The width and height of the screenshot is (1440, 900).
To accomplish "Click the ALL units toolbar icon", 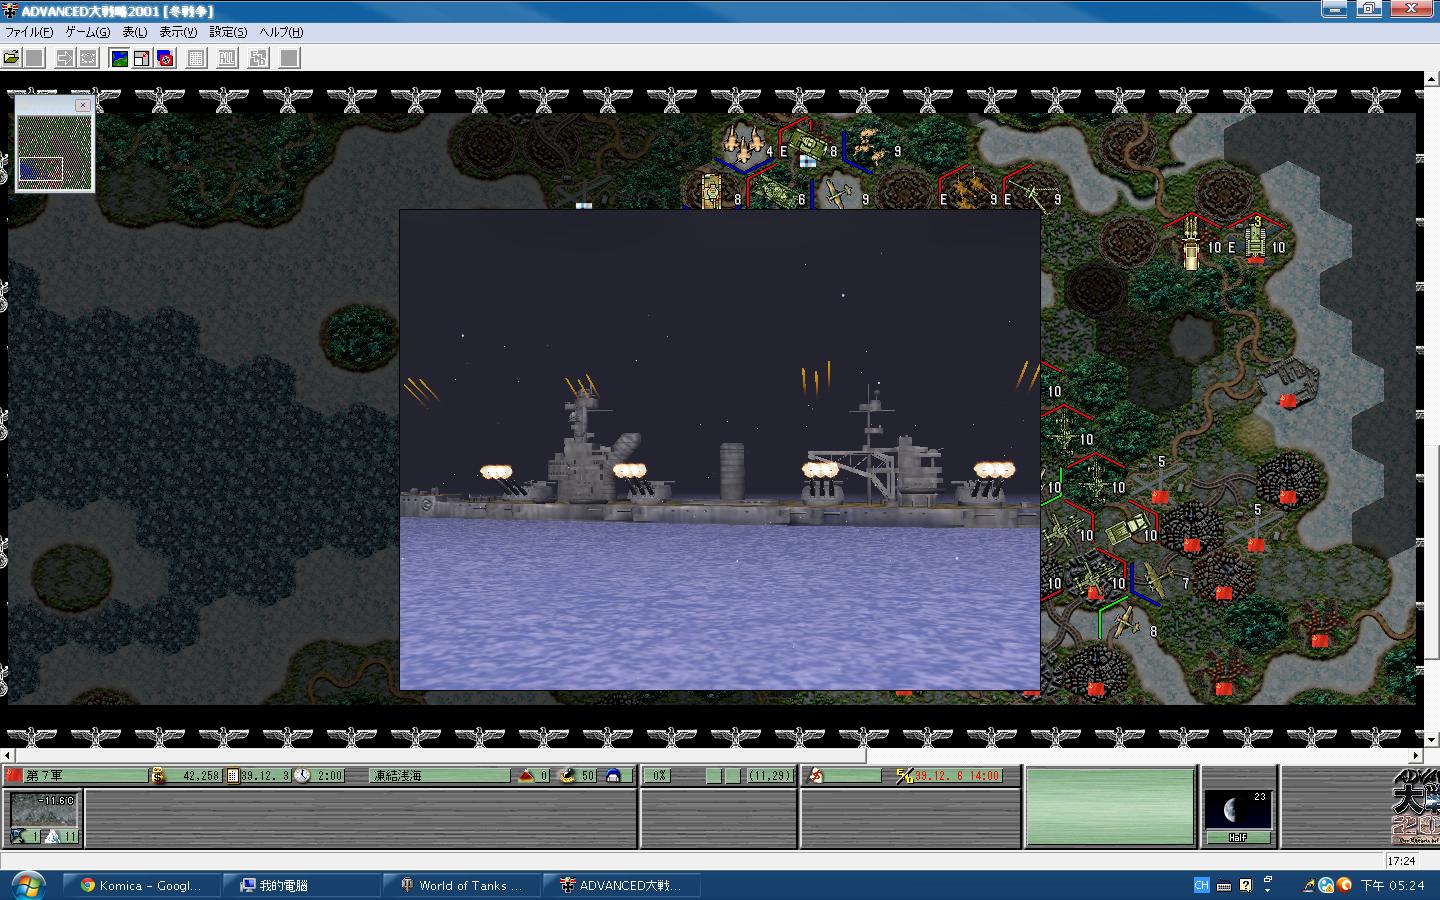I will 227,58.
